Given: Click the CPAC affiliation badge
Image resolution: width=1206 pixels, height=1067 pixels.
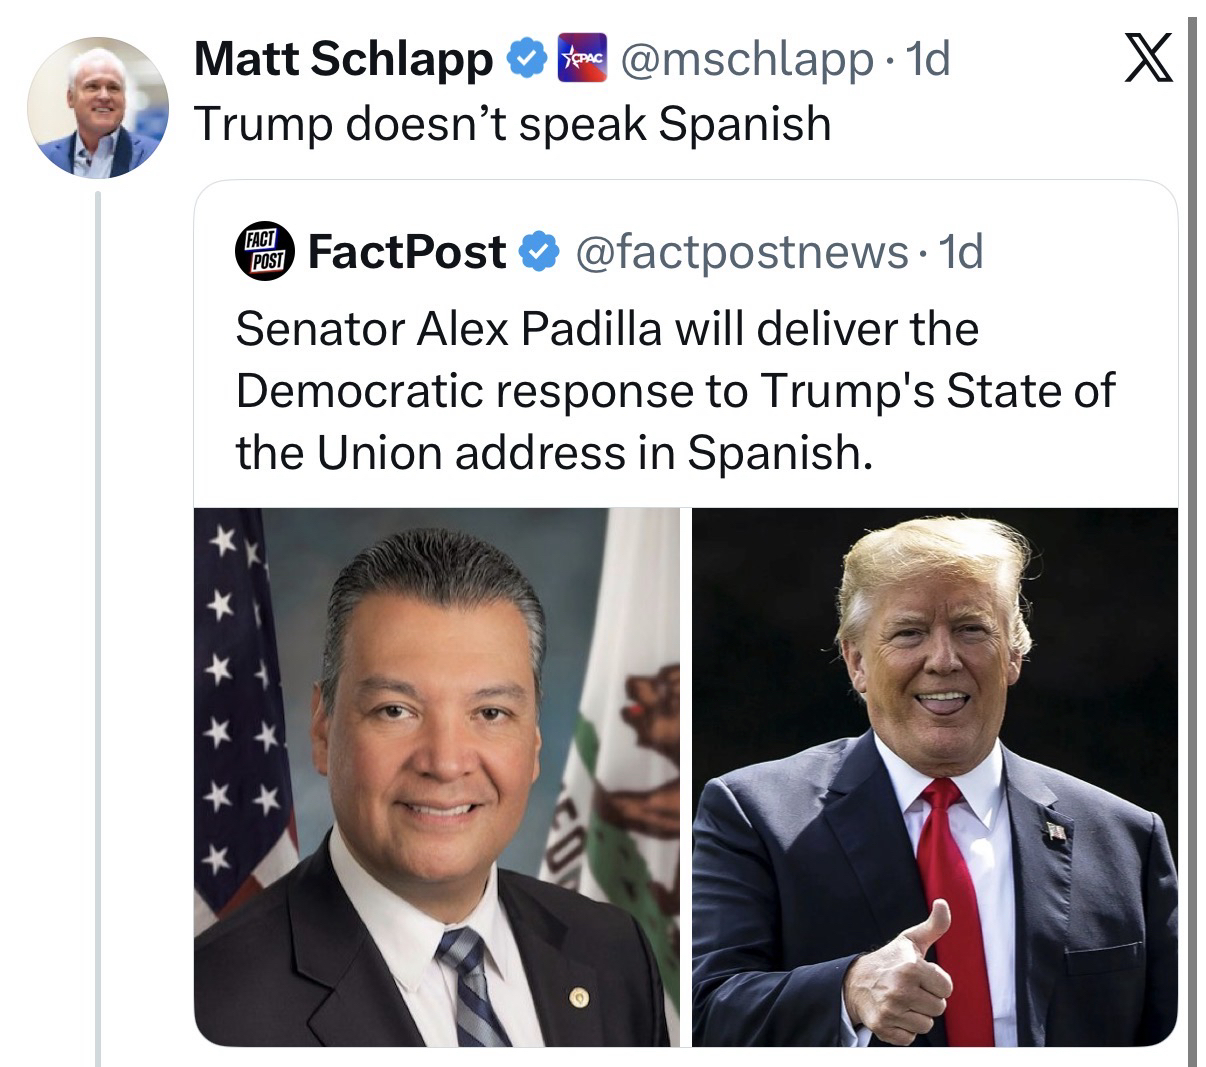Looking at the screenshot, I should [582, 60].
